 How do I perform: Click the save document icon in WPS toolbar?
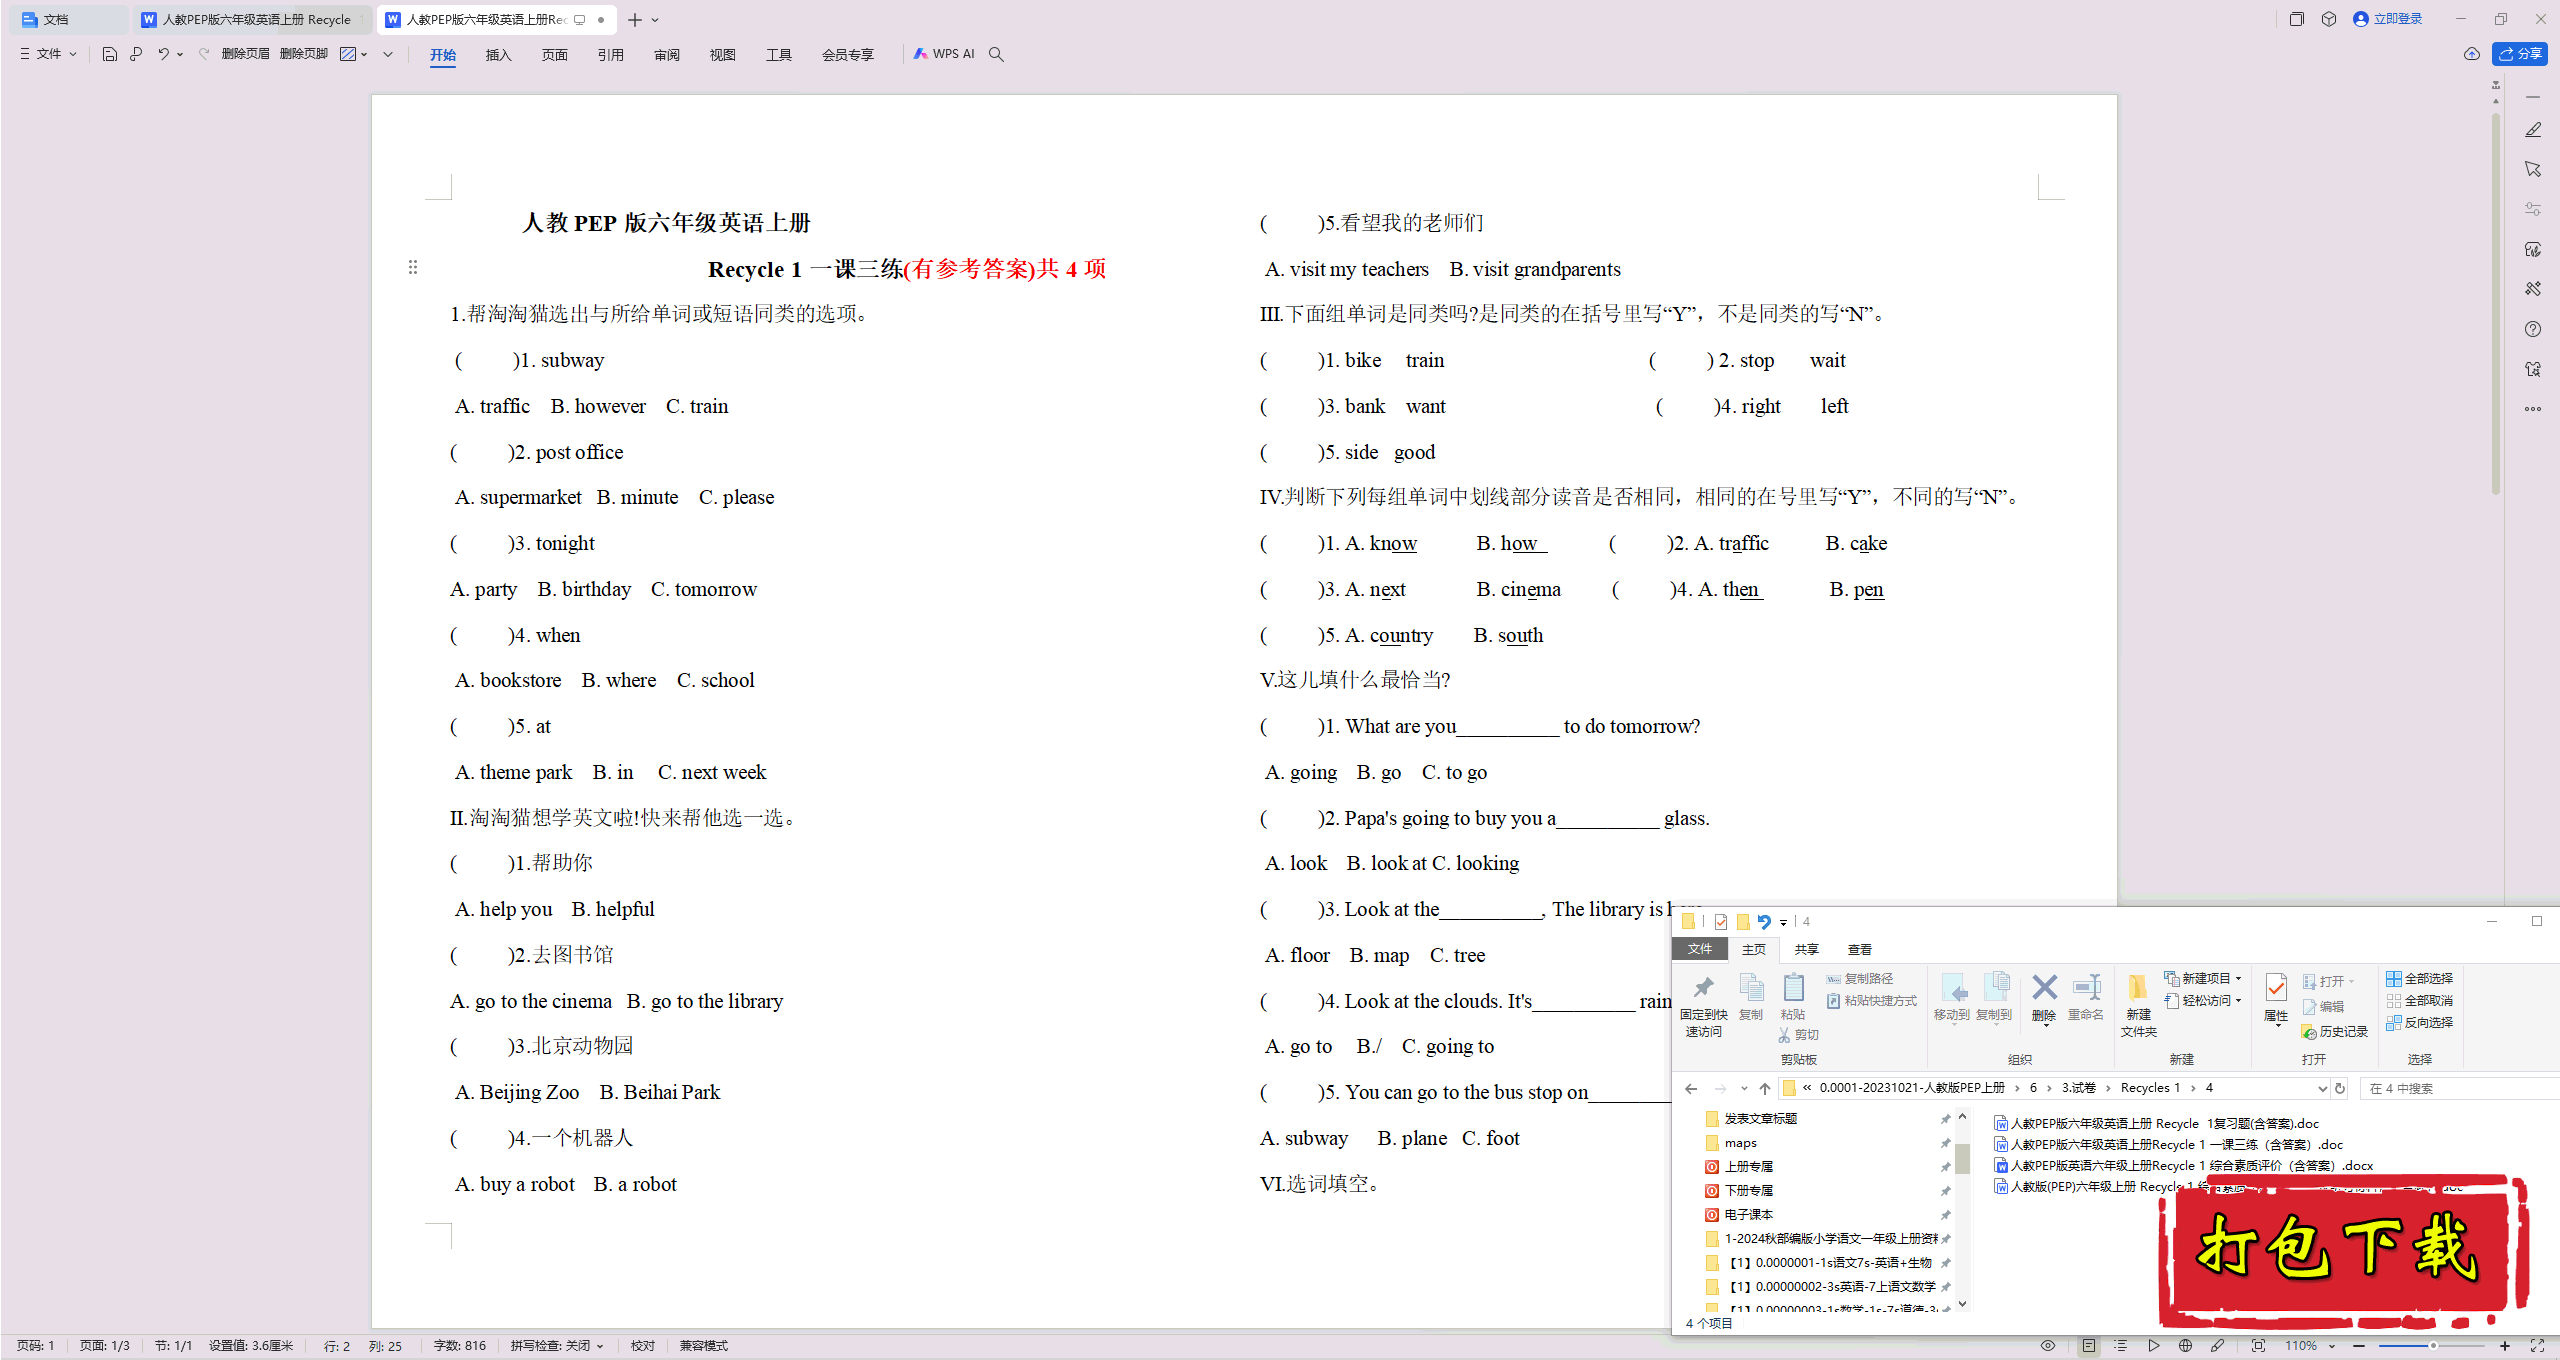coord(109,54)
